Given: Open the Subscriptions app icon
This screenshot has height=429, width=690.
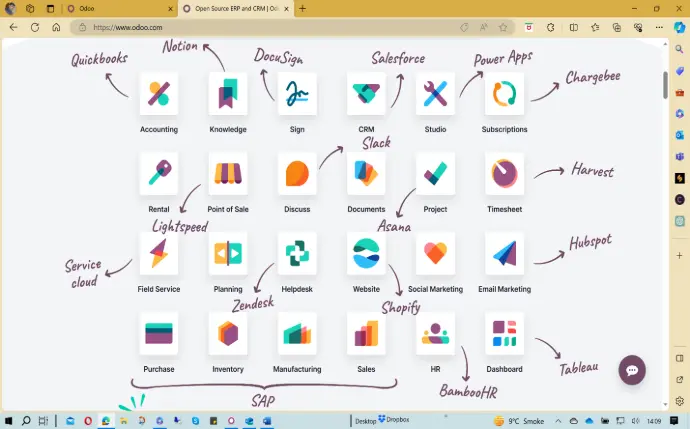Looking at the screenshot, I should point(504,94).
